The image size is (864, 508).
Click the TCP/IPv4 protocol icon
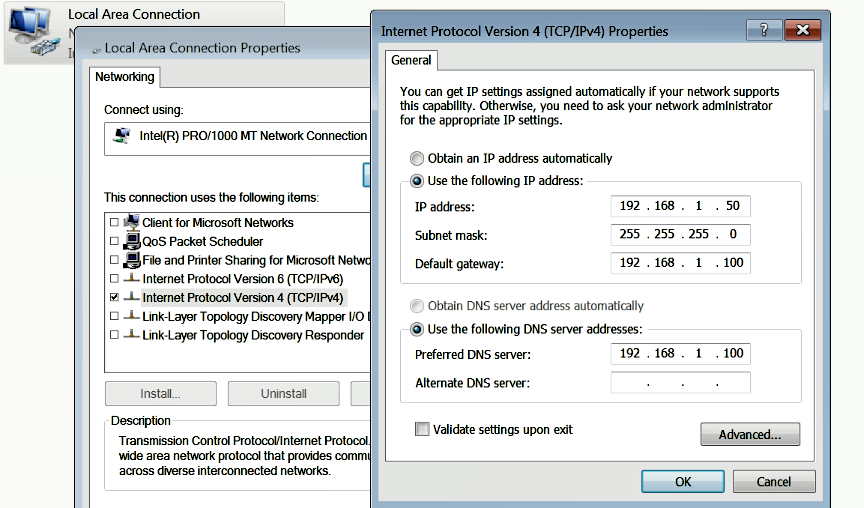(x=132, y=296)
